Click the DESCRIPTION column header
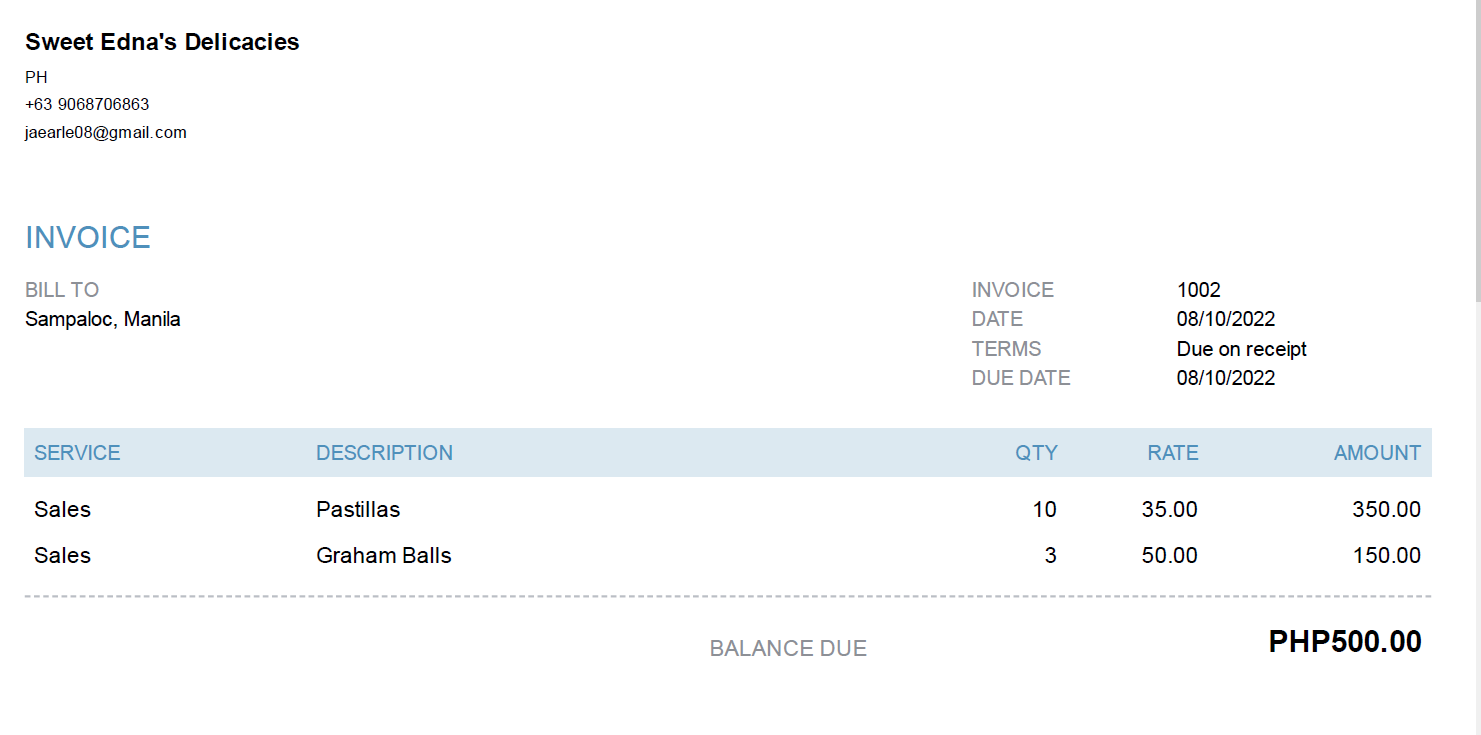1481x735 pixels. click(x=384, y=453)
